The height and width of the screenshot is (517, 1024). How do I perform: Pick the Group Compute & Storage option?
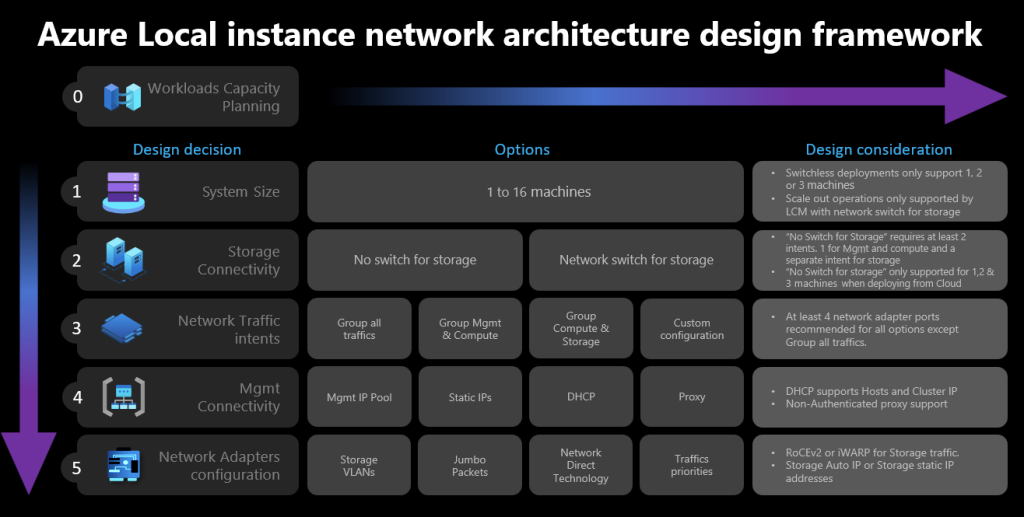581,329
